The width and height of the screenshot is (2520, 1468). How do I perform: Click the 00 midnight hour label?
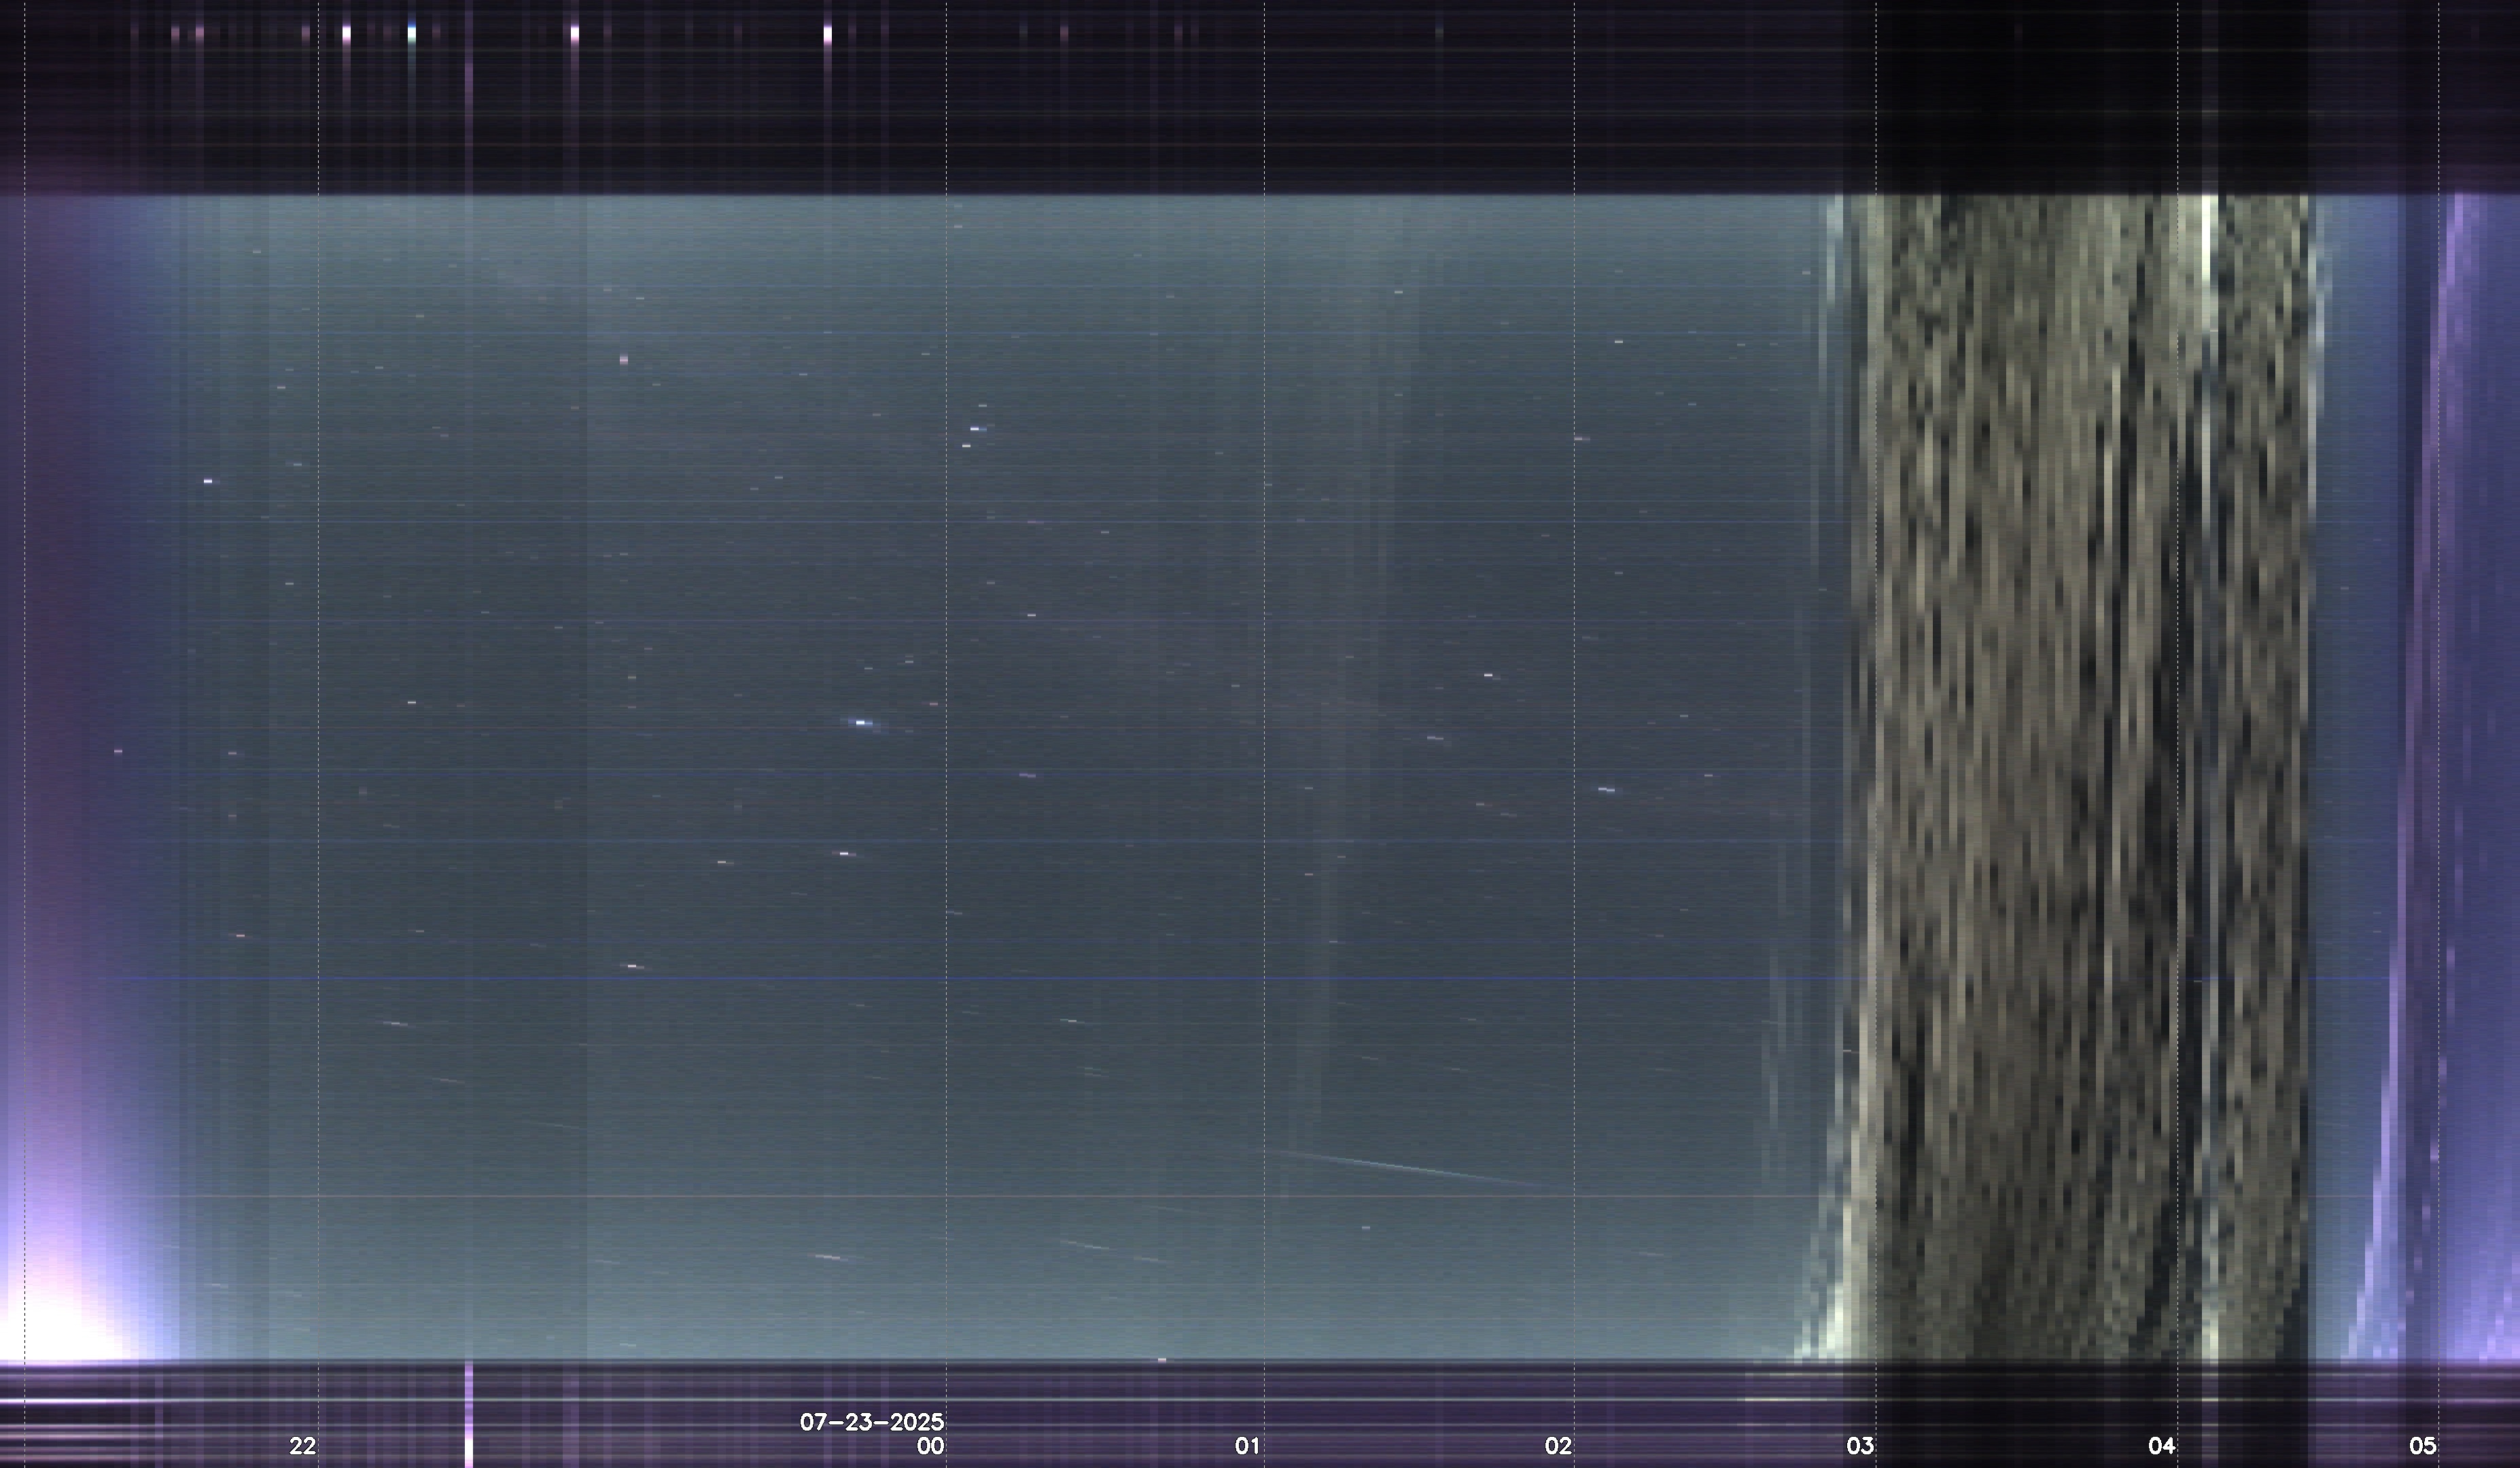(930, 1446)
